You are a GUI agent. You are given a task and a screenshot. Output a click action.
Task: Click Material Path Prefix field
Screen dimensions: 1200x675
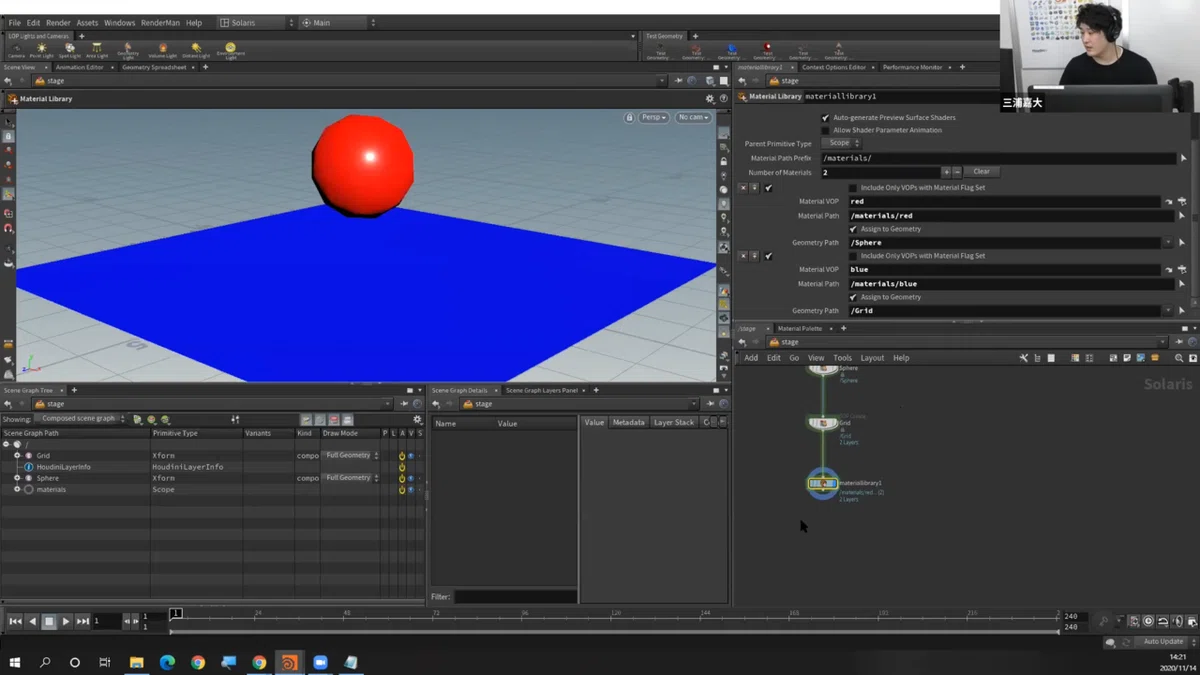(998, 158)
